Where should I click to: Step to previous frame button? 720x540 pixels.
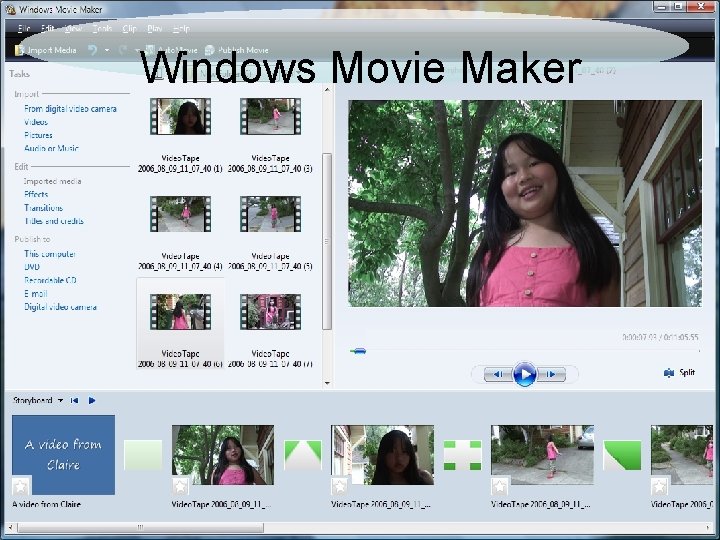(x=497, y=374)
